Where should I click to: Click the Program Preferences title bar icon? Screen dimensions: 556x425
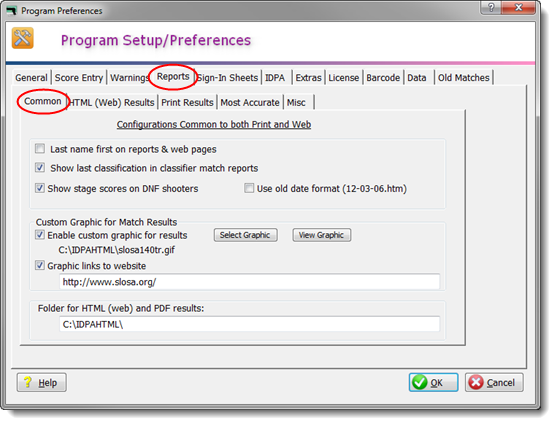coord(12,11)
